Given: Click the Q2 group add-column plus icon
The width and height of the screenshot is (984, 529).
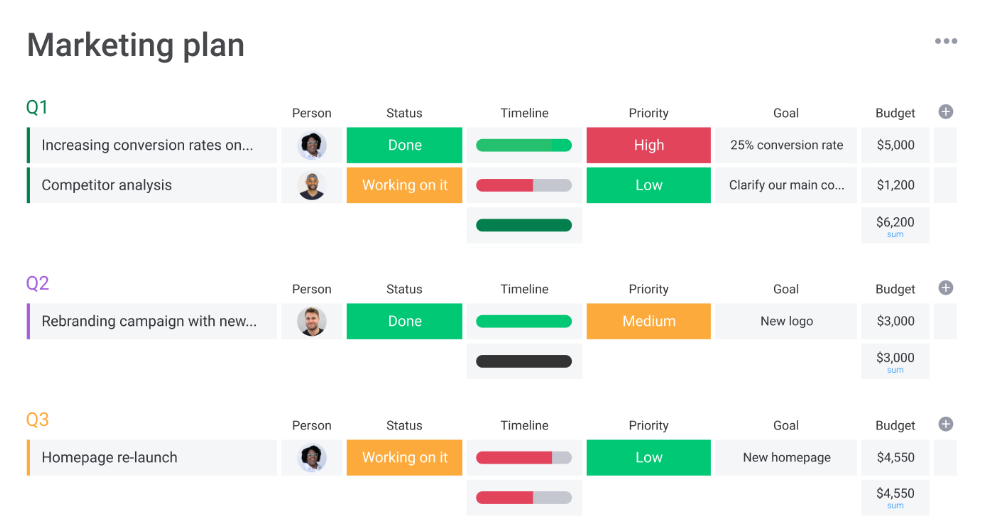Looking at the screenshot, I should pyautogui.click(x=945, y=288).
